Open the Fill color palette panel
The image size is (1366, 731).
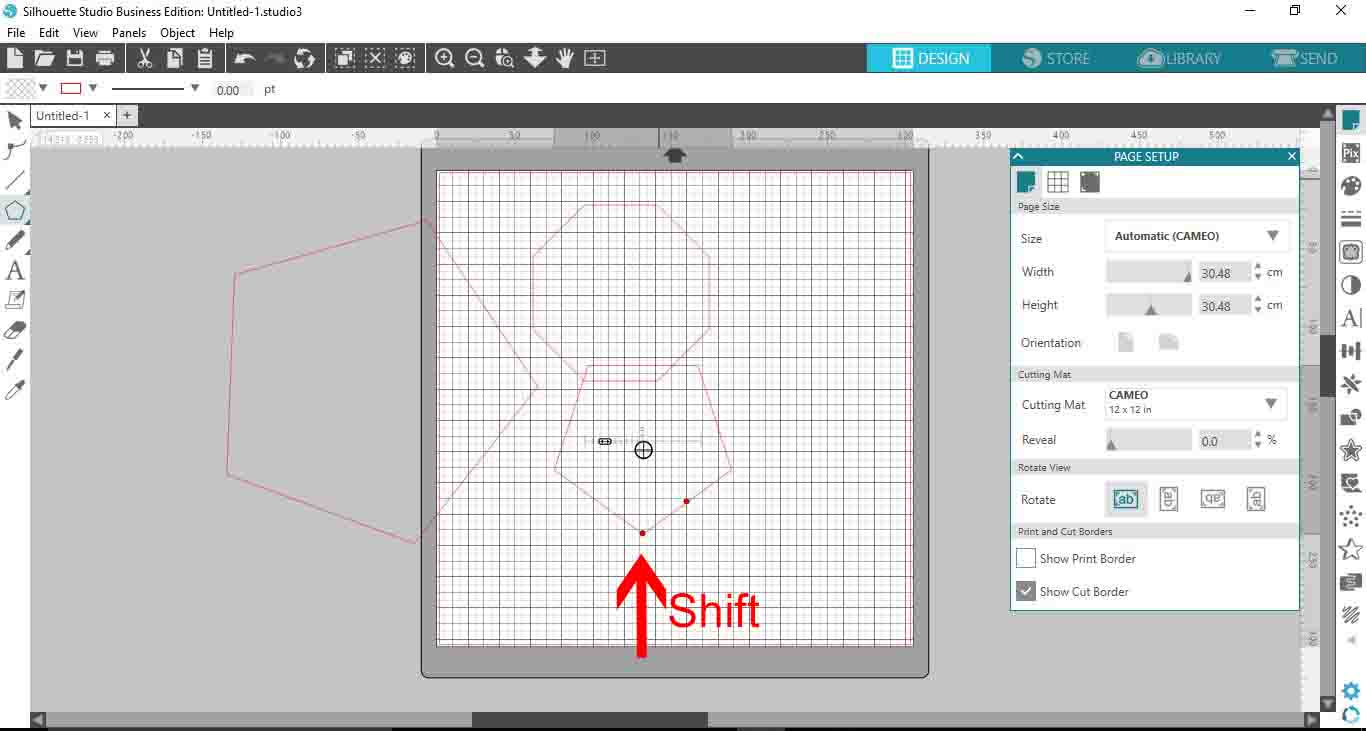(1351, 186)
